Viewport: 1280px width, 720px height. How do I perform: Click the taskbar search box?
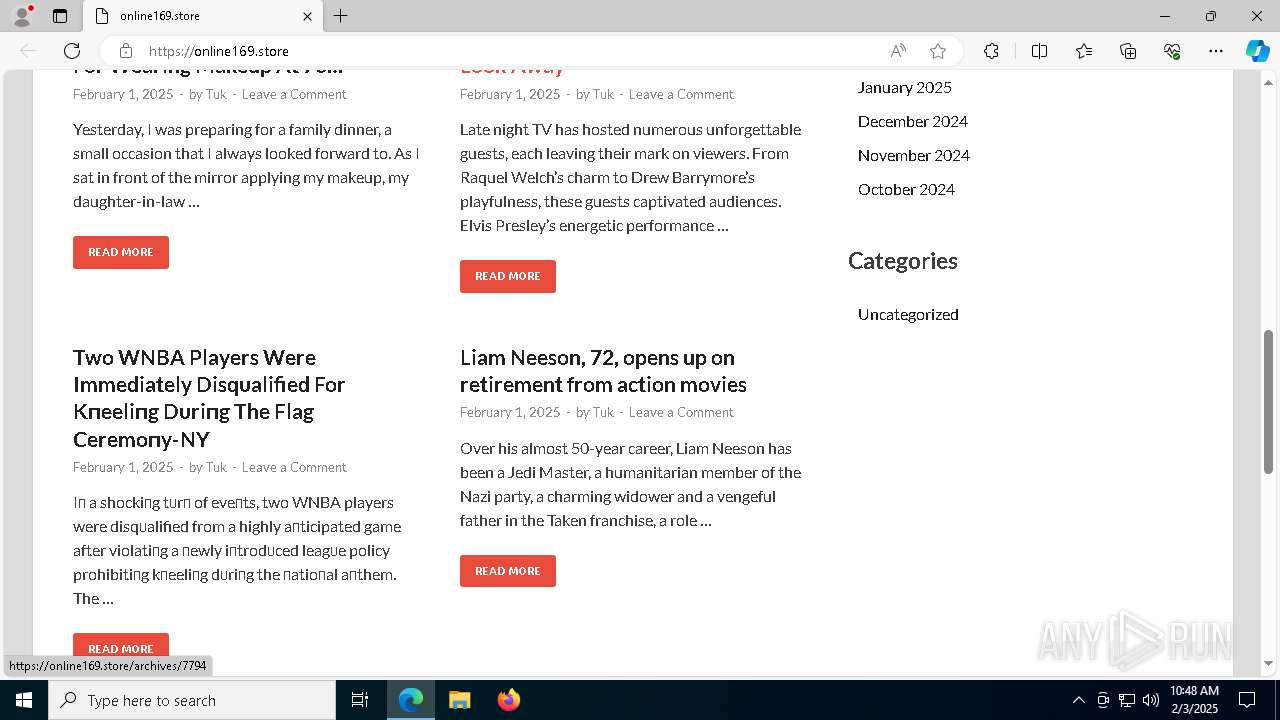(192, 700)
